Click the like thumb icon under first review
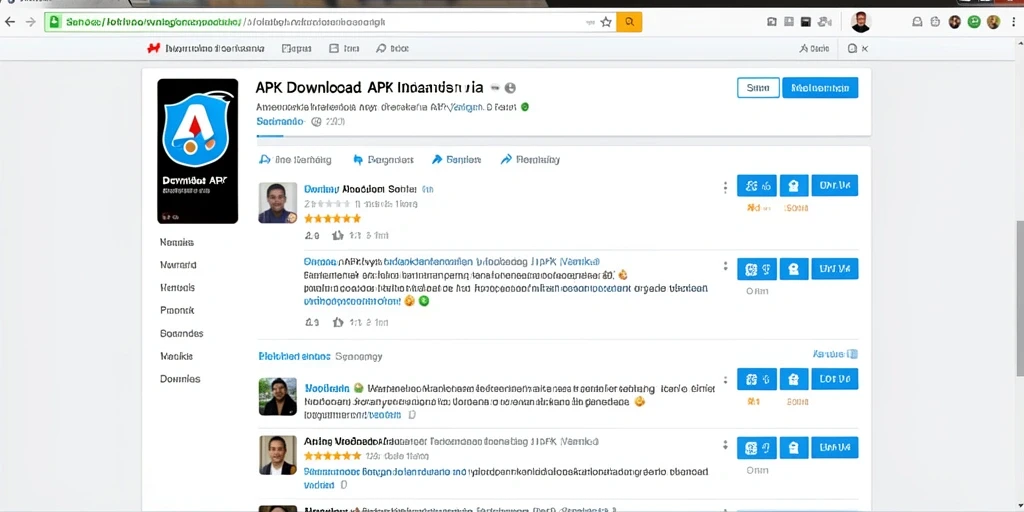The width and height of the screenshot is (1024, 512). click(x=338, y=235)
